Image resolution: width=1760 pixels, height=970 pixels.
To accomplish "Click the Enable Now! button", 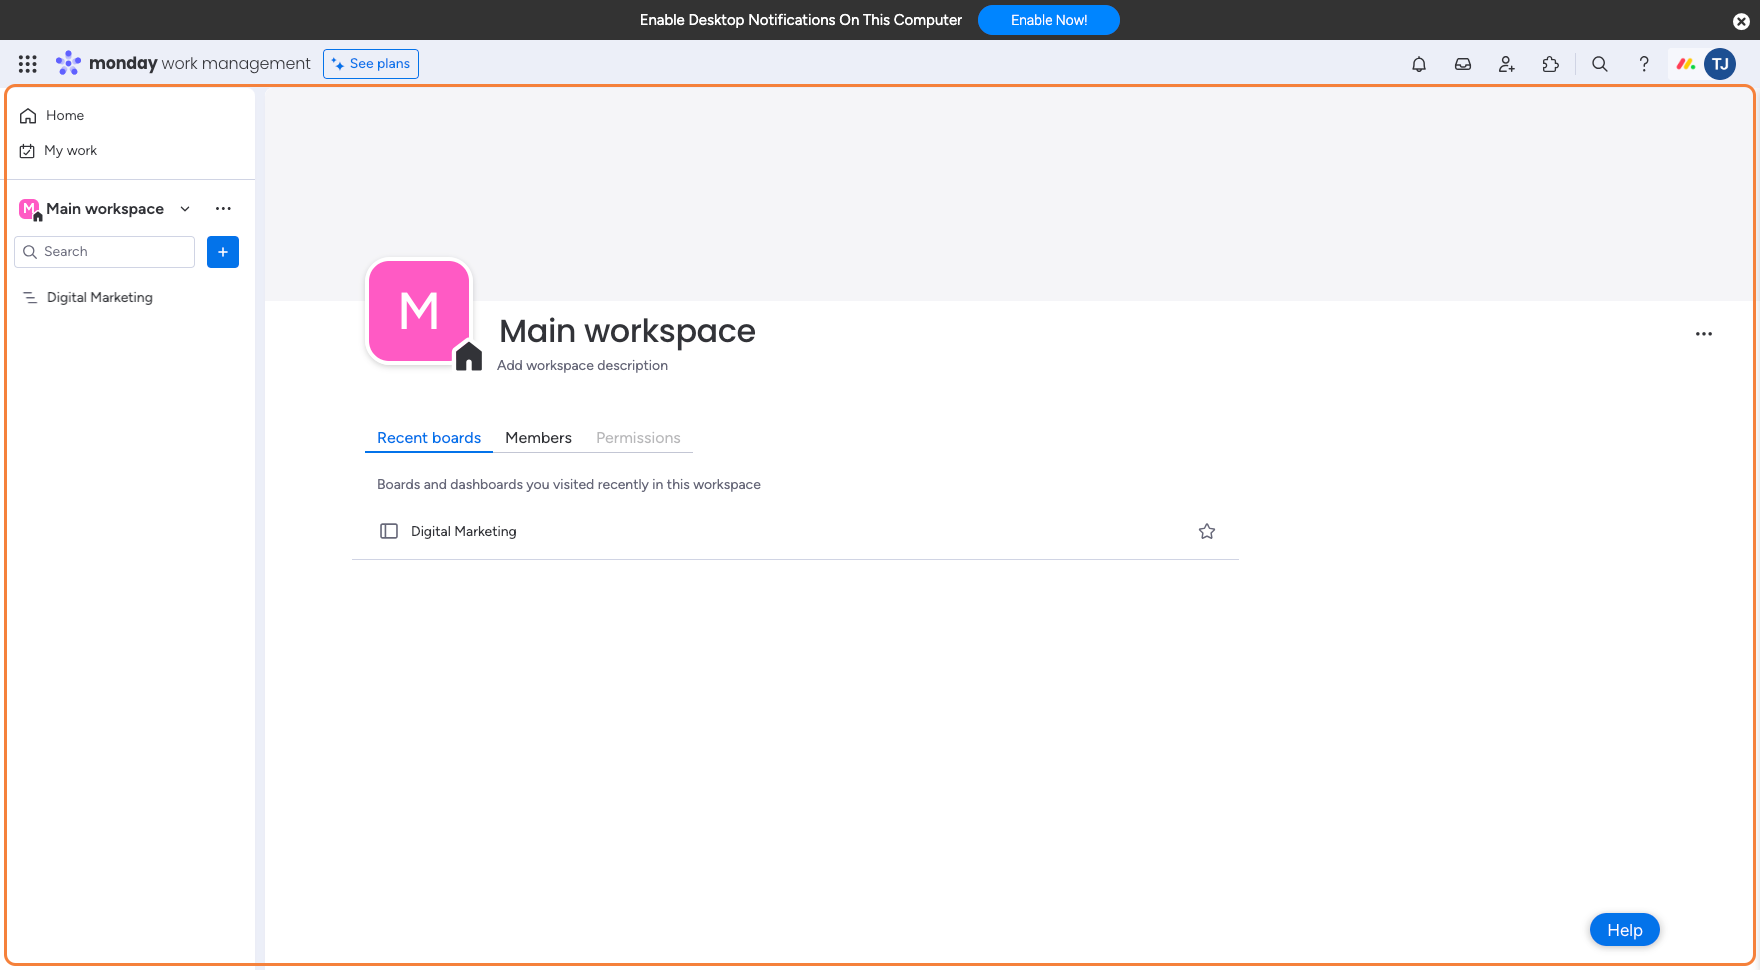I will pos(1048,20).
